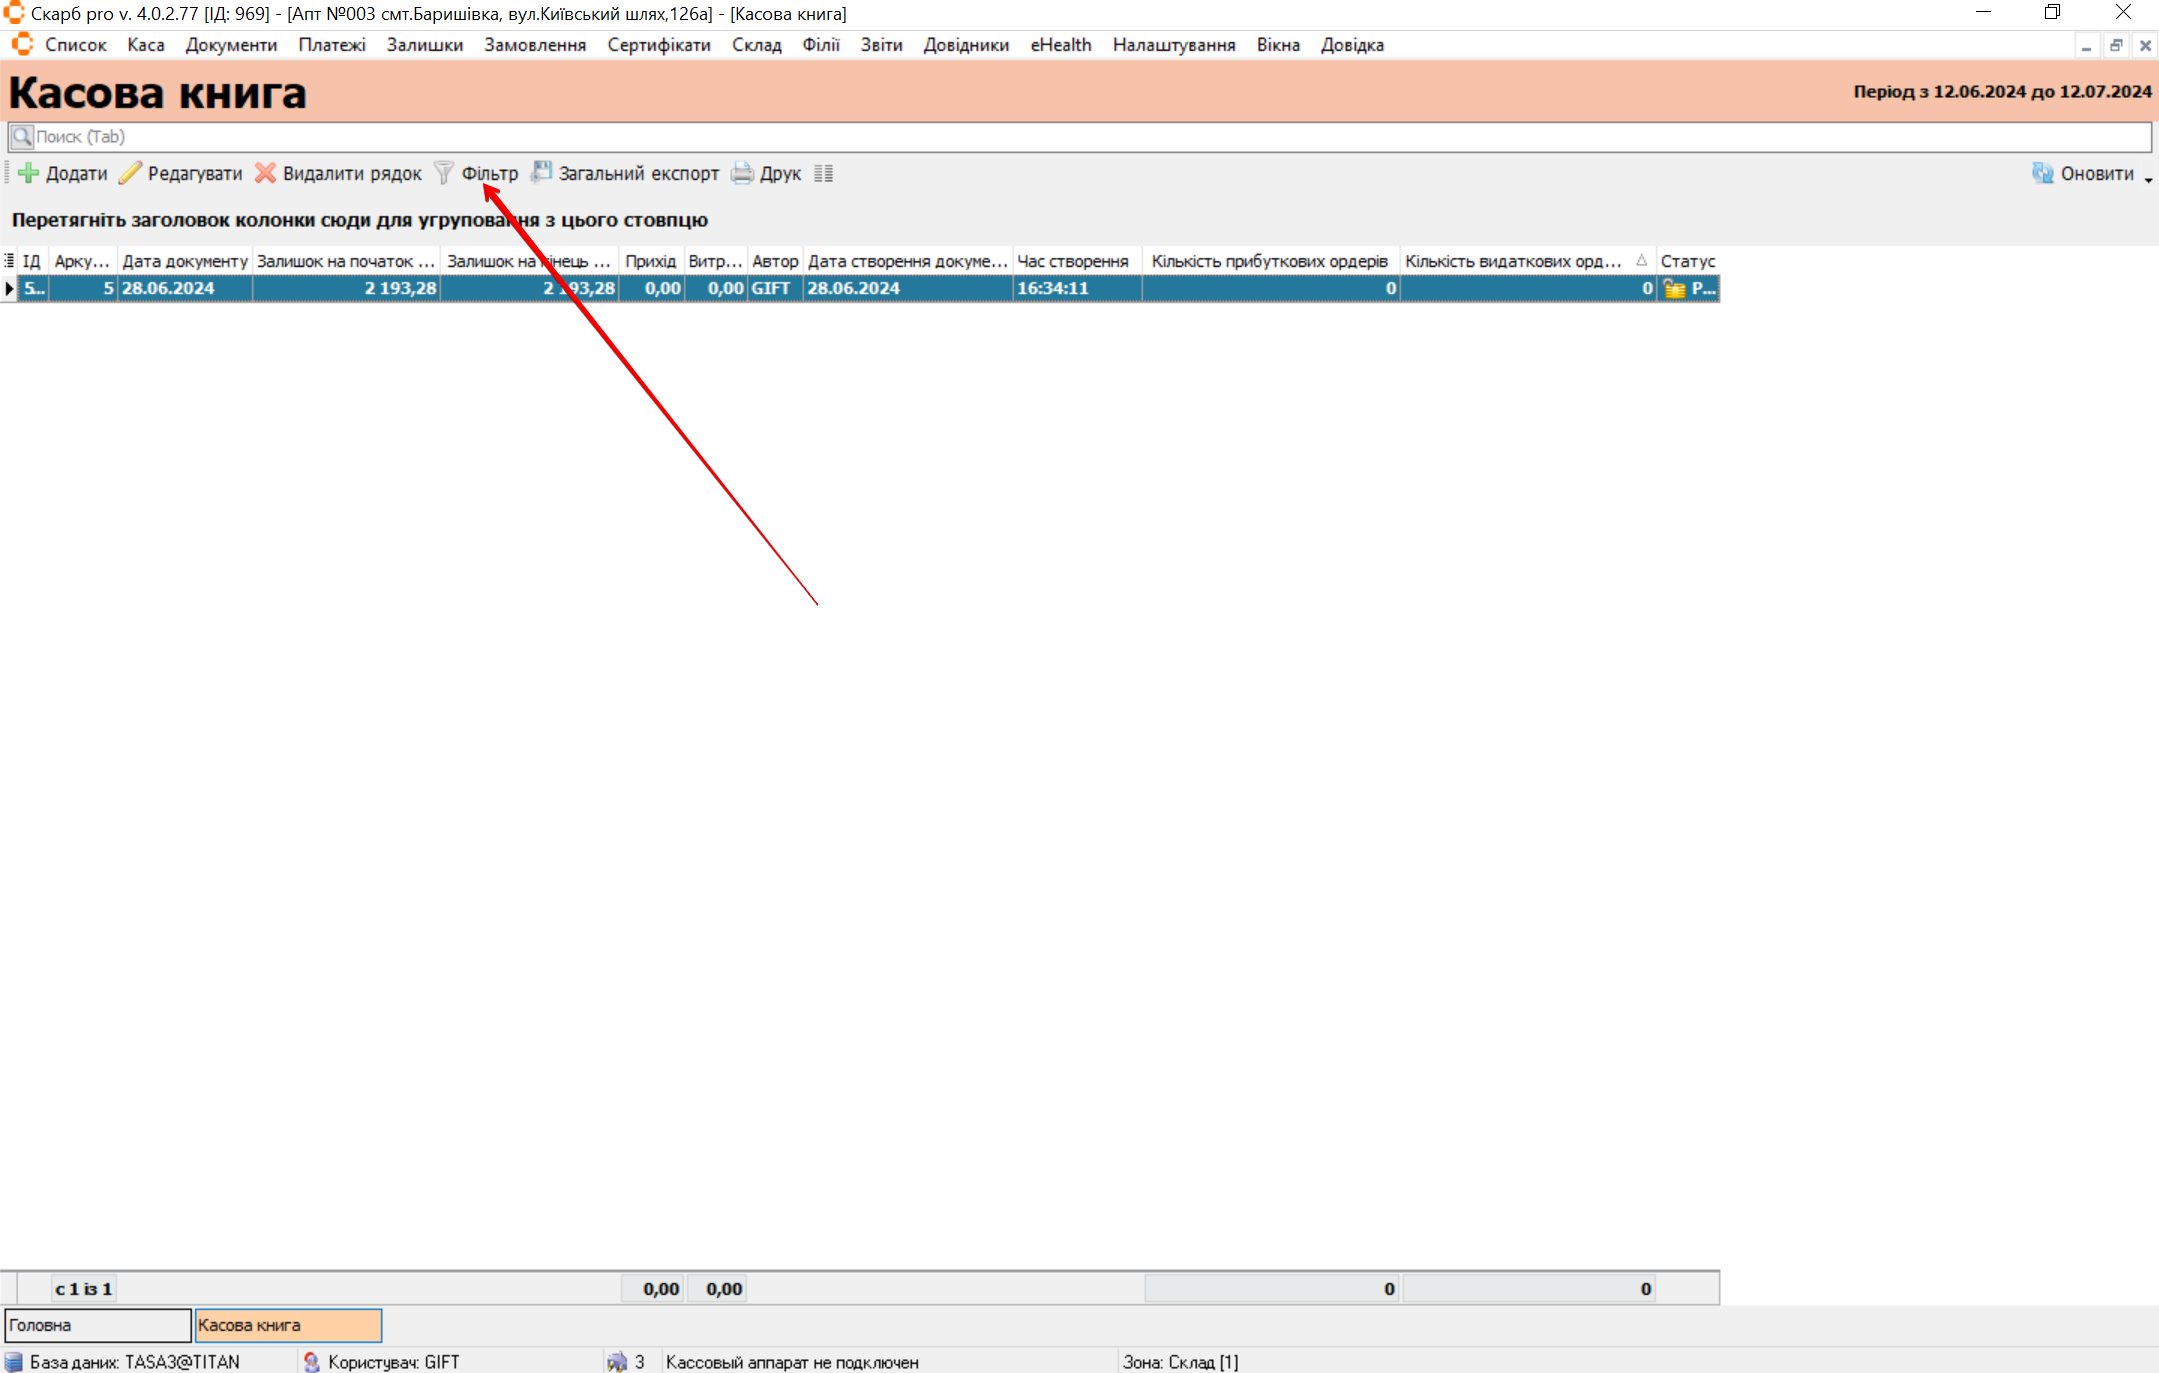Open the column chooser grid corner button
The width and height of the screenshot is (2159, 1373).
(9, 261)
